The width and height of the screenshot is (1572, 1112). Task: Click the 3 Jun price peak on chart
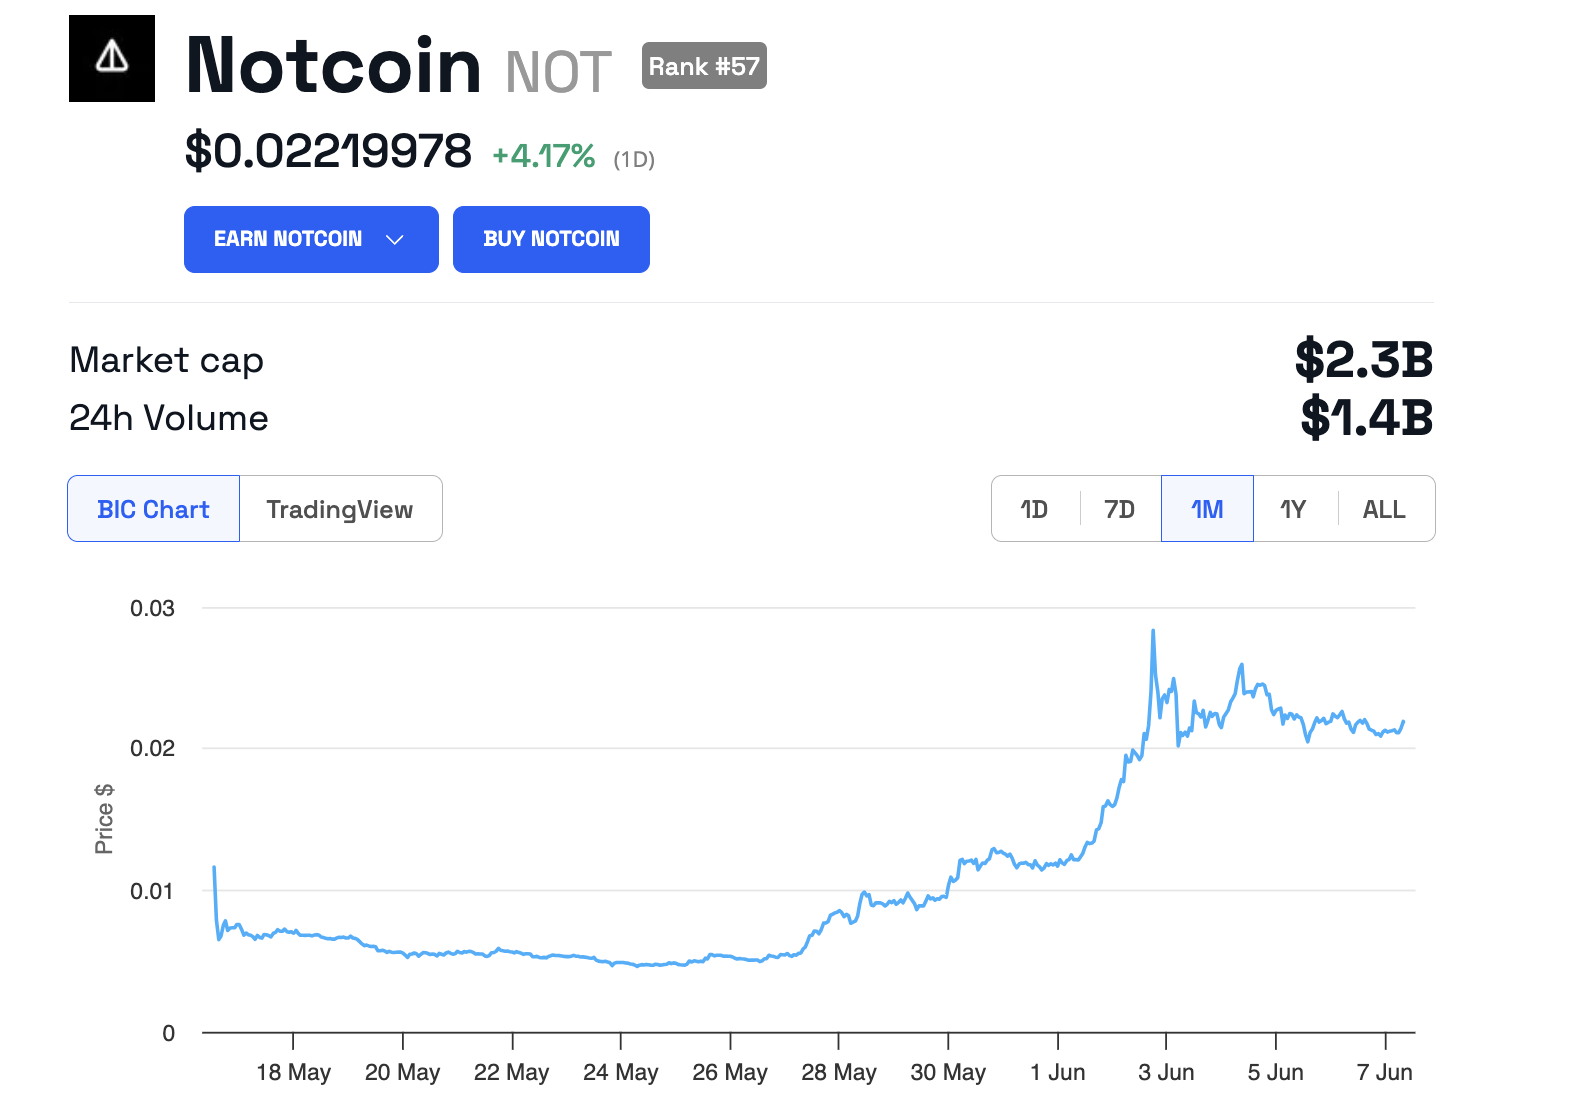(x=1153, y=632)
